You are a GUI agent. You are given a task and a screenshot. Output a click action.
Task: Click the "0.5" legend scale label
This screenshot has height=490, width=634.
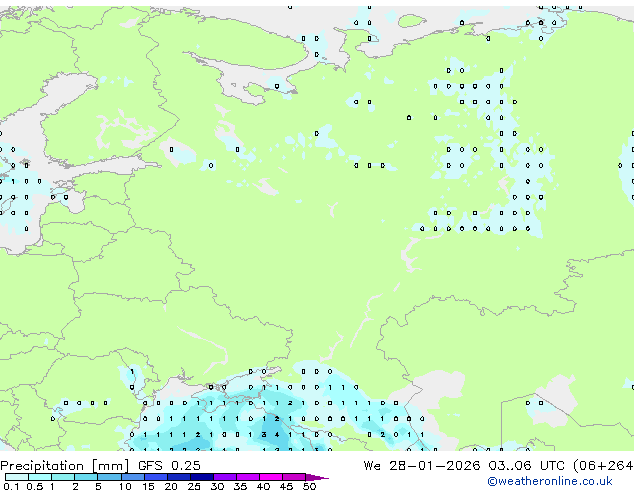35,486
